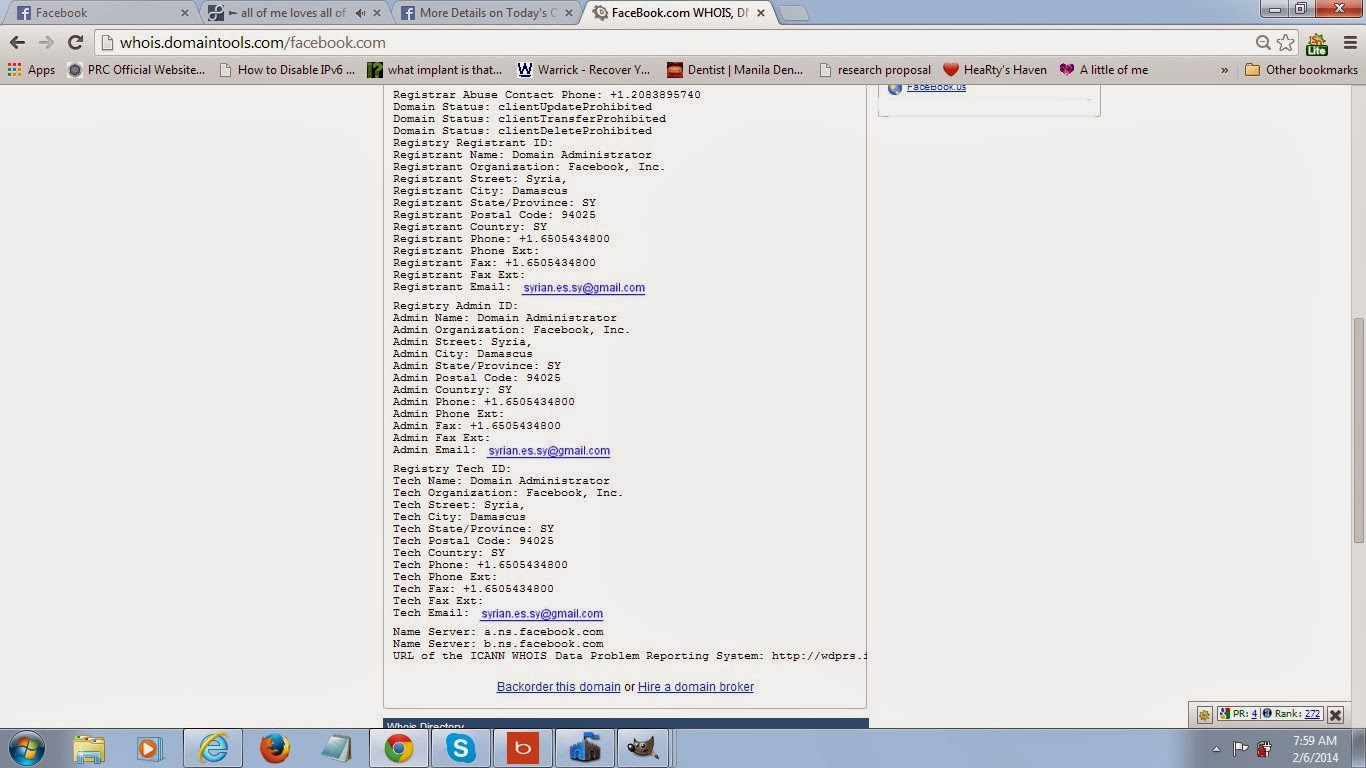Click the Google PageRank value 4
This screenshot has height=768, width=1366.
pyautogui.click(x=1254, y=714)
